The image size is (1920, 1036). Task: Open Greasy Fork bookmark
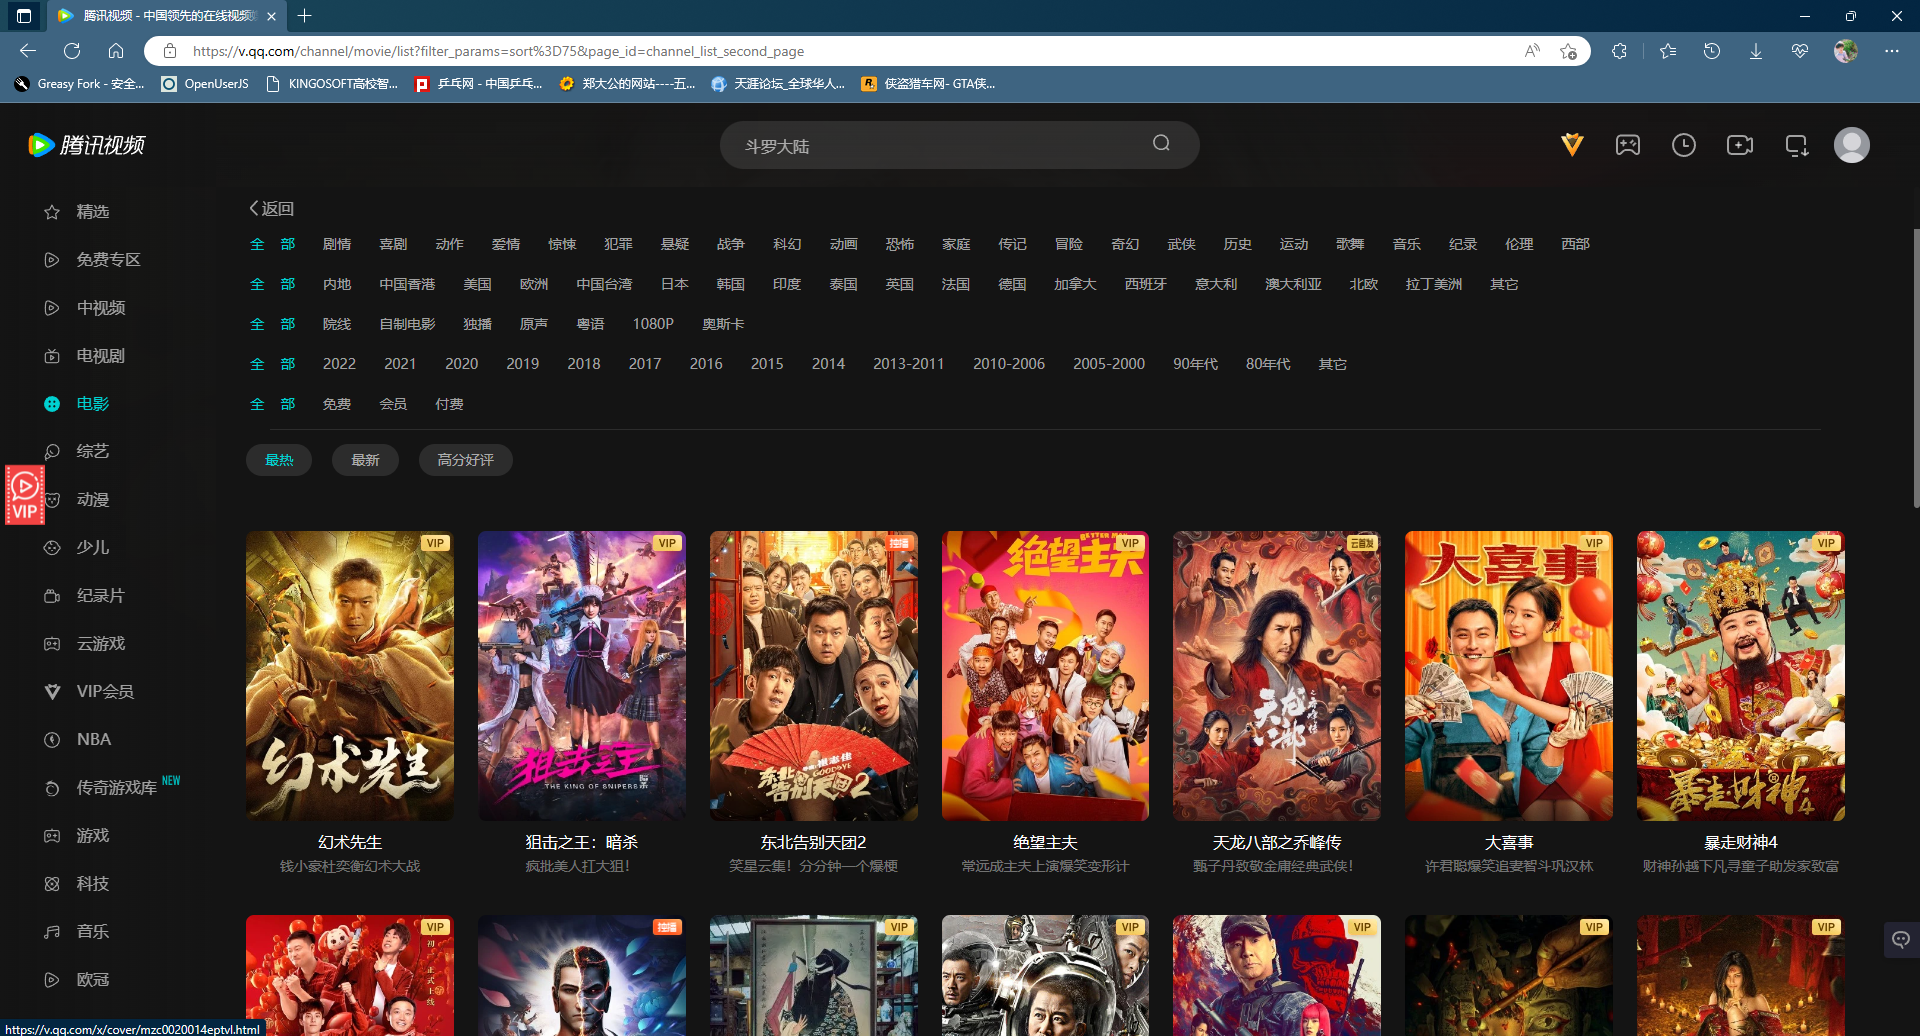pyautogui.click(x=80, y=84)
